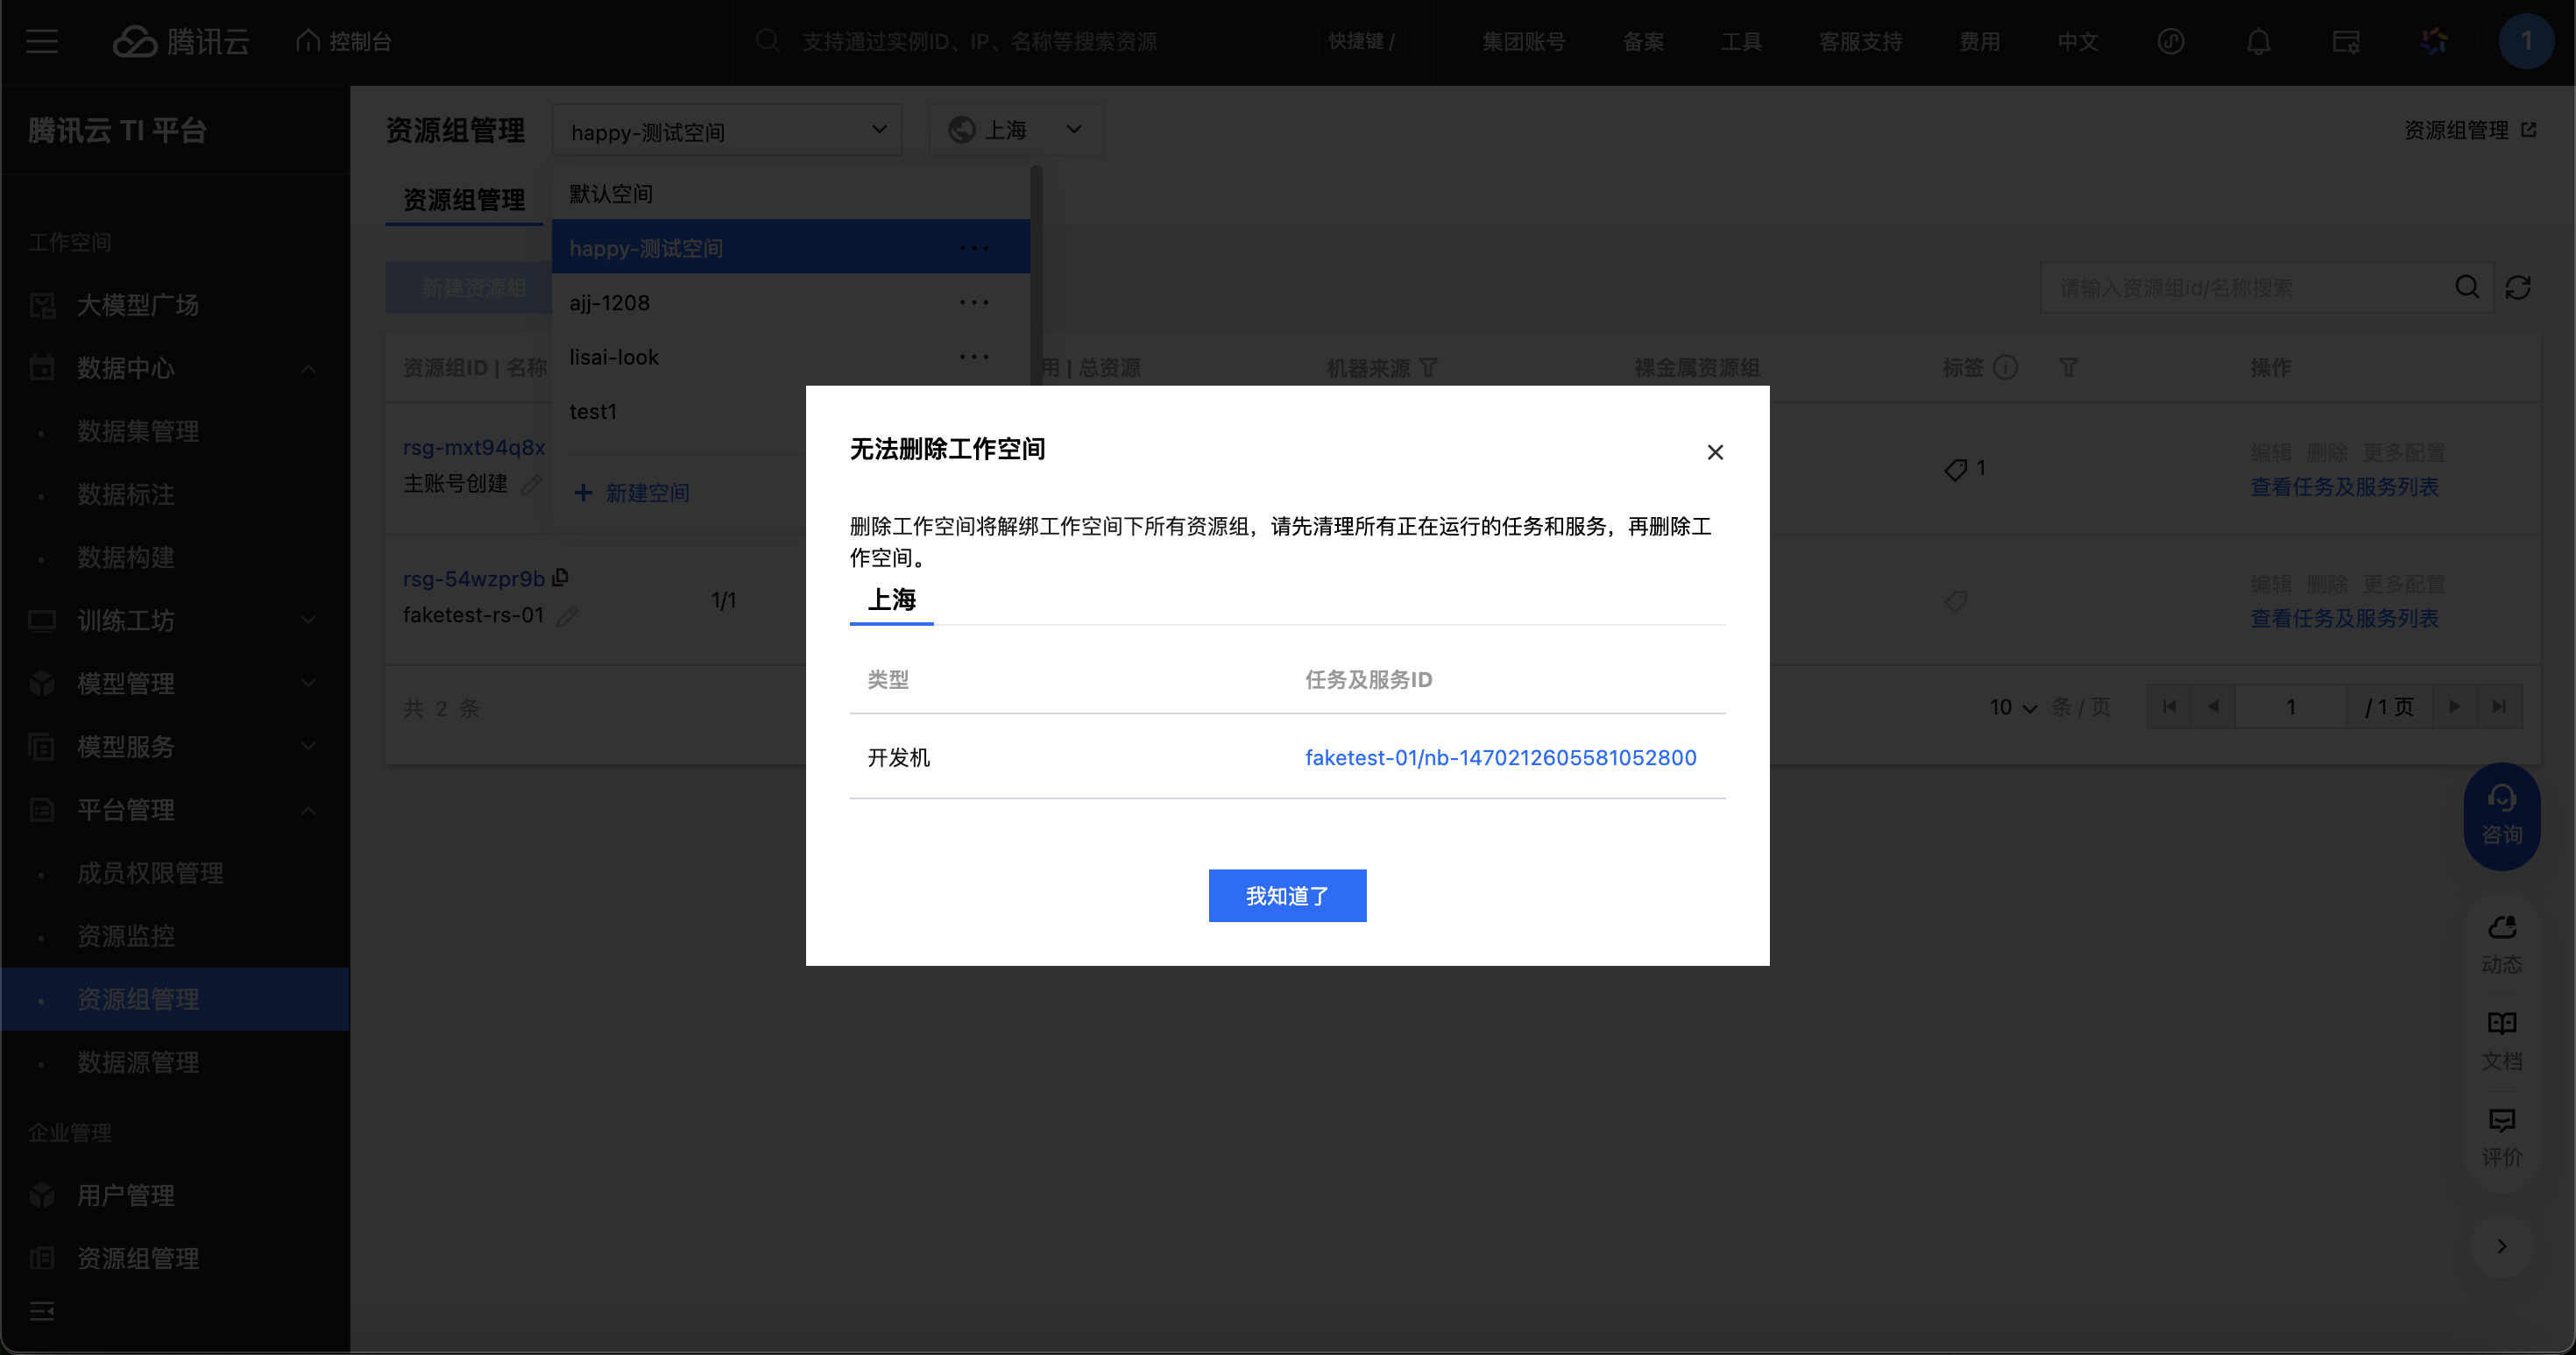Copy resource group ID rsg-54wzpr9b

coord(561,577)
